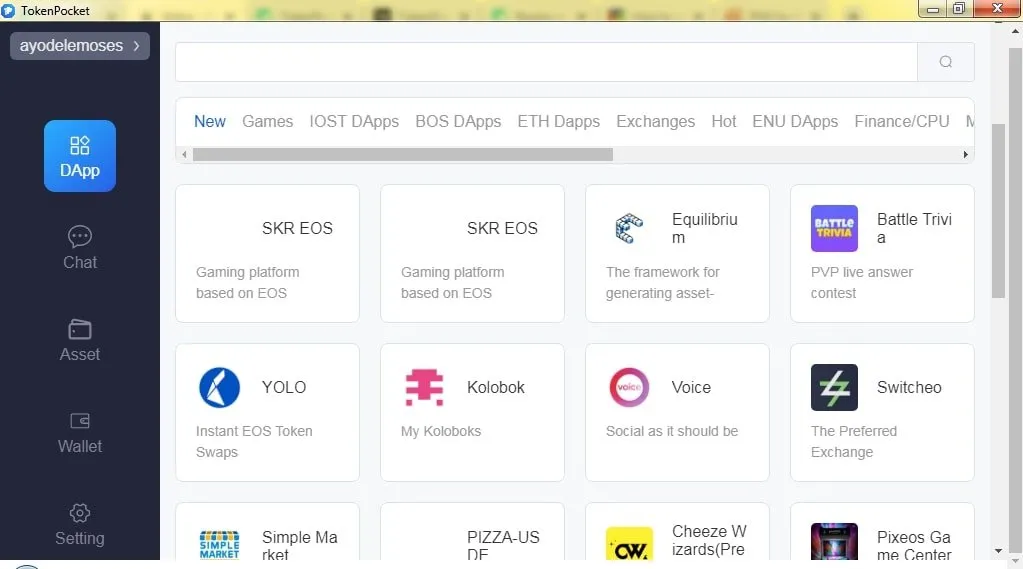Viewport: 1023px width, 569px height.
Task: Click "Social as it should be" text
Action: (x=671, y=431)
